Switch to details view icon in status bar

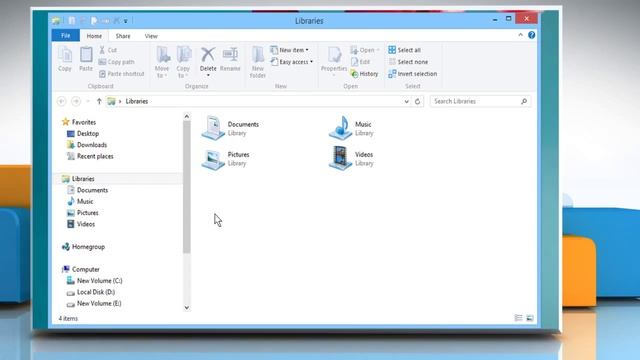tap(518, 318)
